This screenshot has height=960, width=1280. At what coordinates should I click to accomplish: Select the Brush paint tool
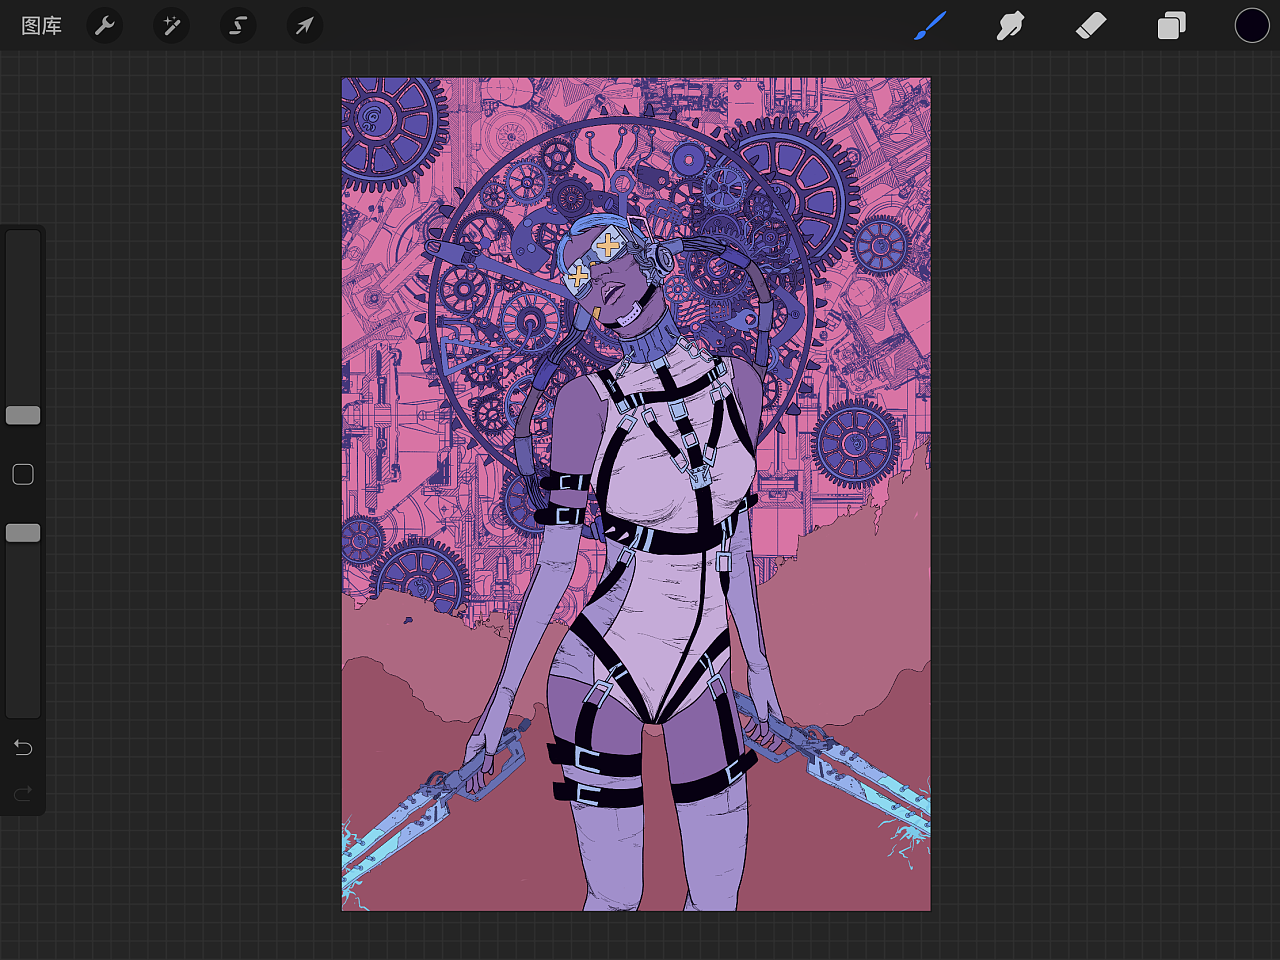click(x=930, y=26)
